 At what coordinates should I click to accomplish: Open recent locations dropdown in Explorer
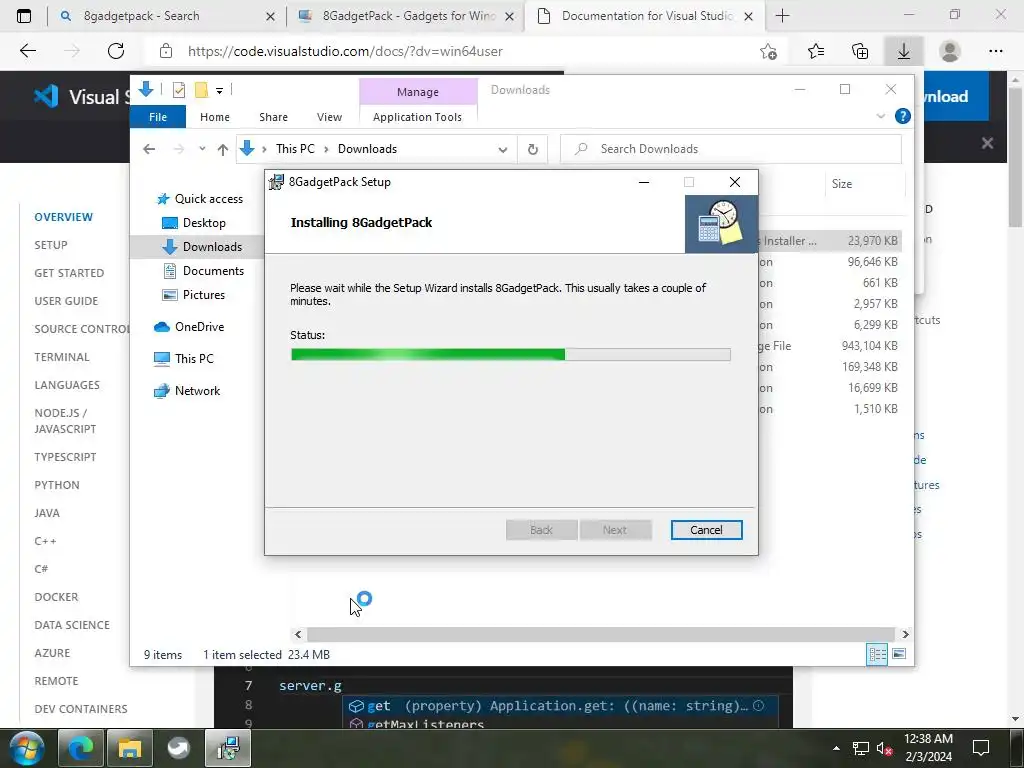tap(202, 149)
